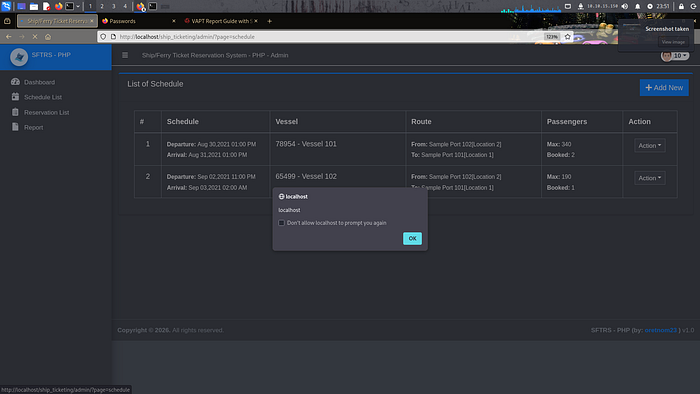The height and width of the screenshot is (394, 700).
Task: Lock the screen with padlock icon
Action: click(x=681, y=6)
